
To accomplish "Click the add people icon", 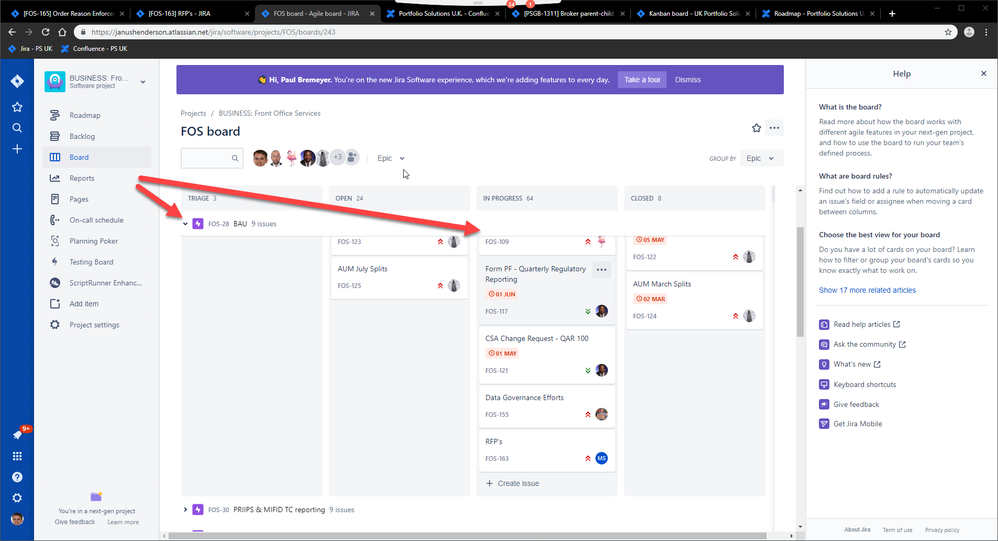I will click(x=352, y=157).
